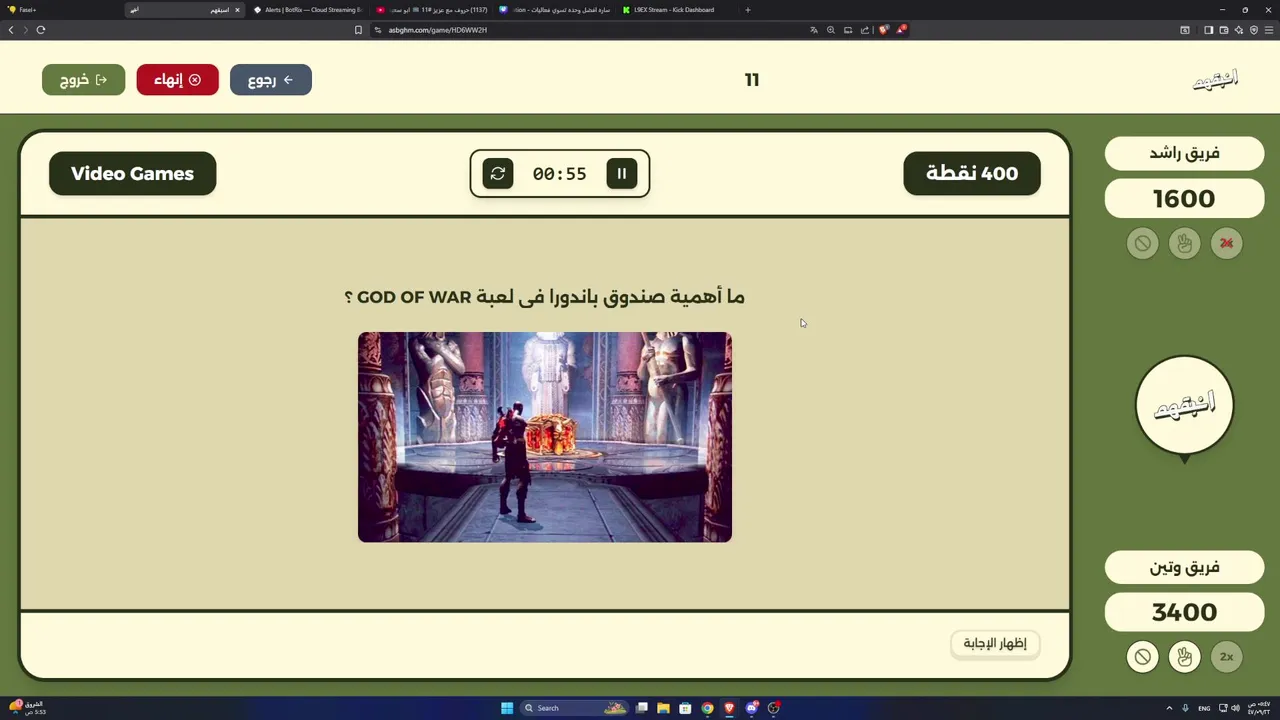The image size is (1280, 720).
Task: Use the block lifeline for فريق وتين
Action: pyautogui.click(x=1142, y=657)
